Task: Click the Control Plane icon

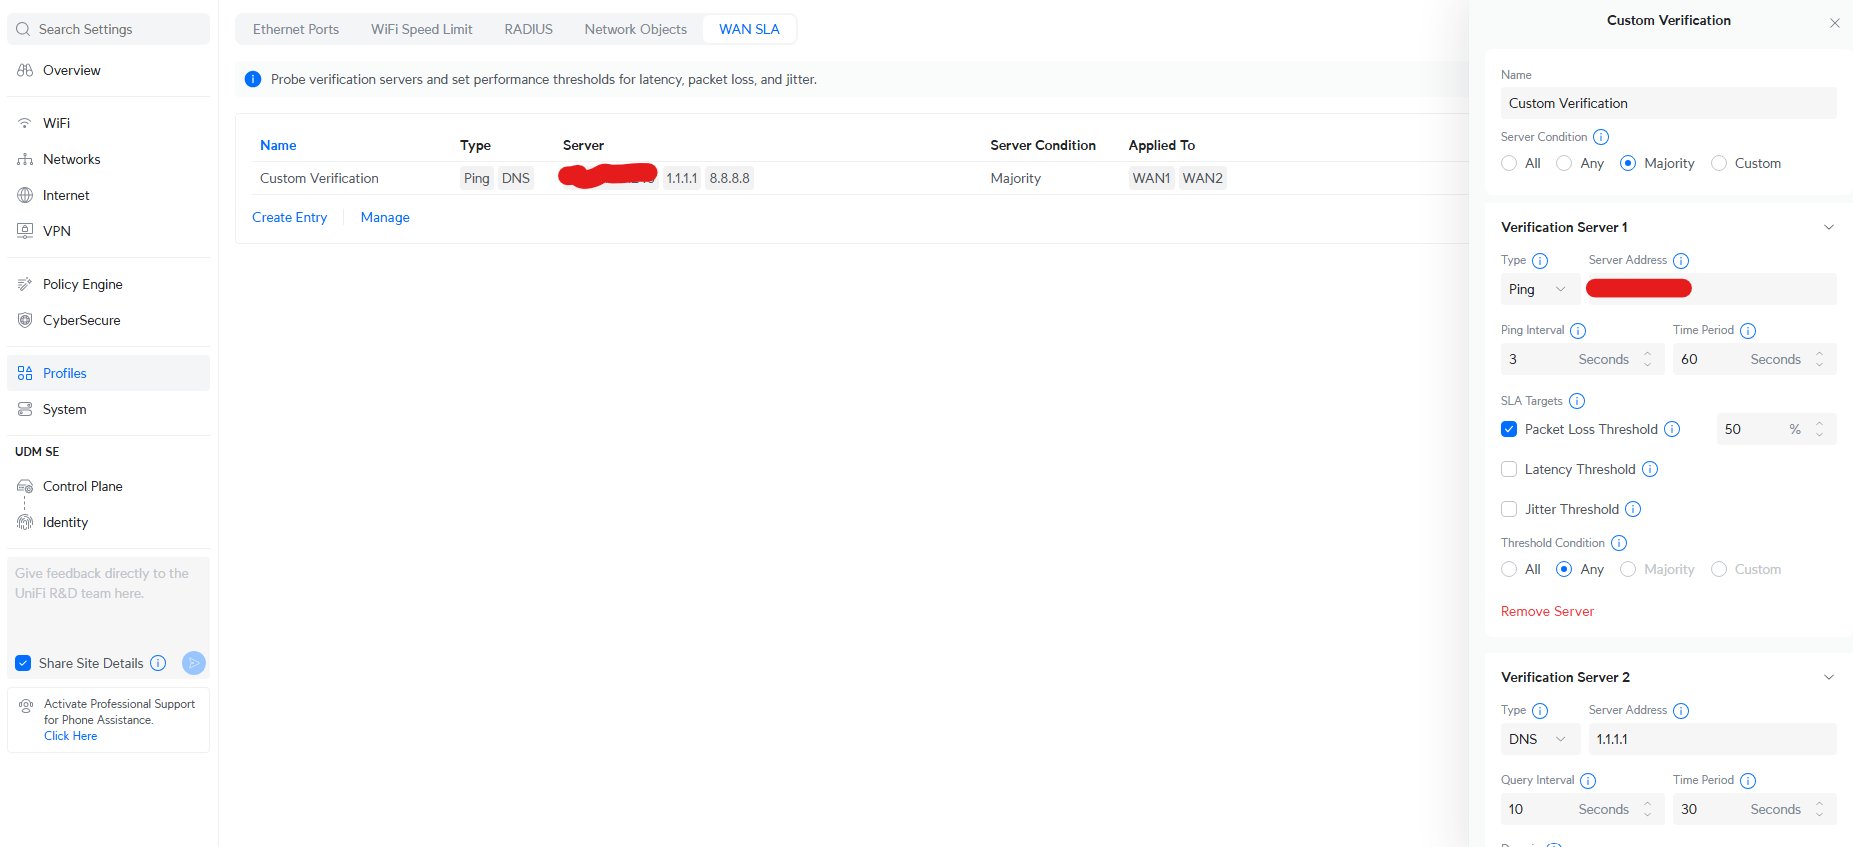Action: coord(25,486)
